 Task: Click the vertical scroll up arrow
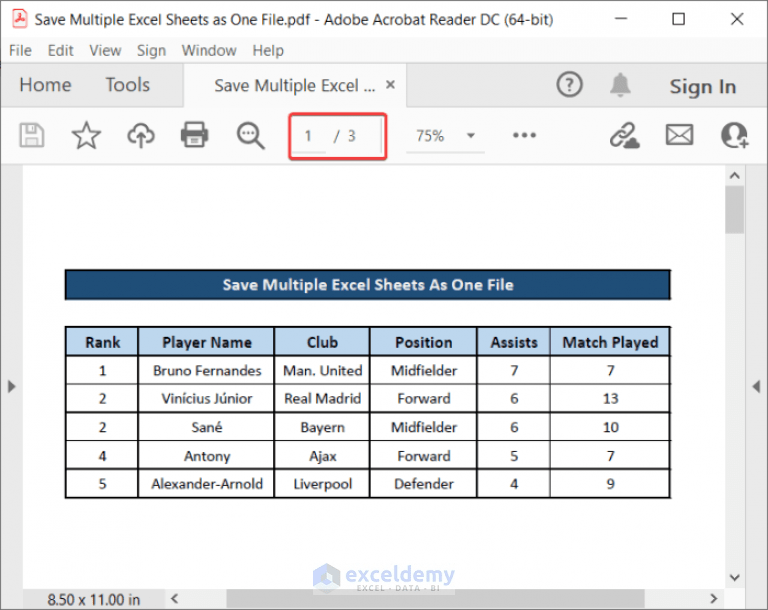735,175
